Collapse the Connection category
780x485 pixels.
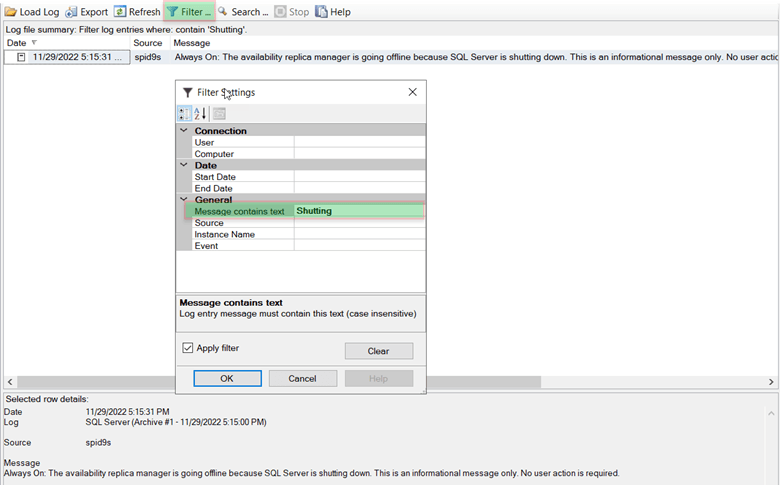click(x=184, y=130)
